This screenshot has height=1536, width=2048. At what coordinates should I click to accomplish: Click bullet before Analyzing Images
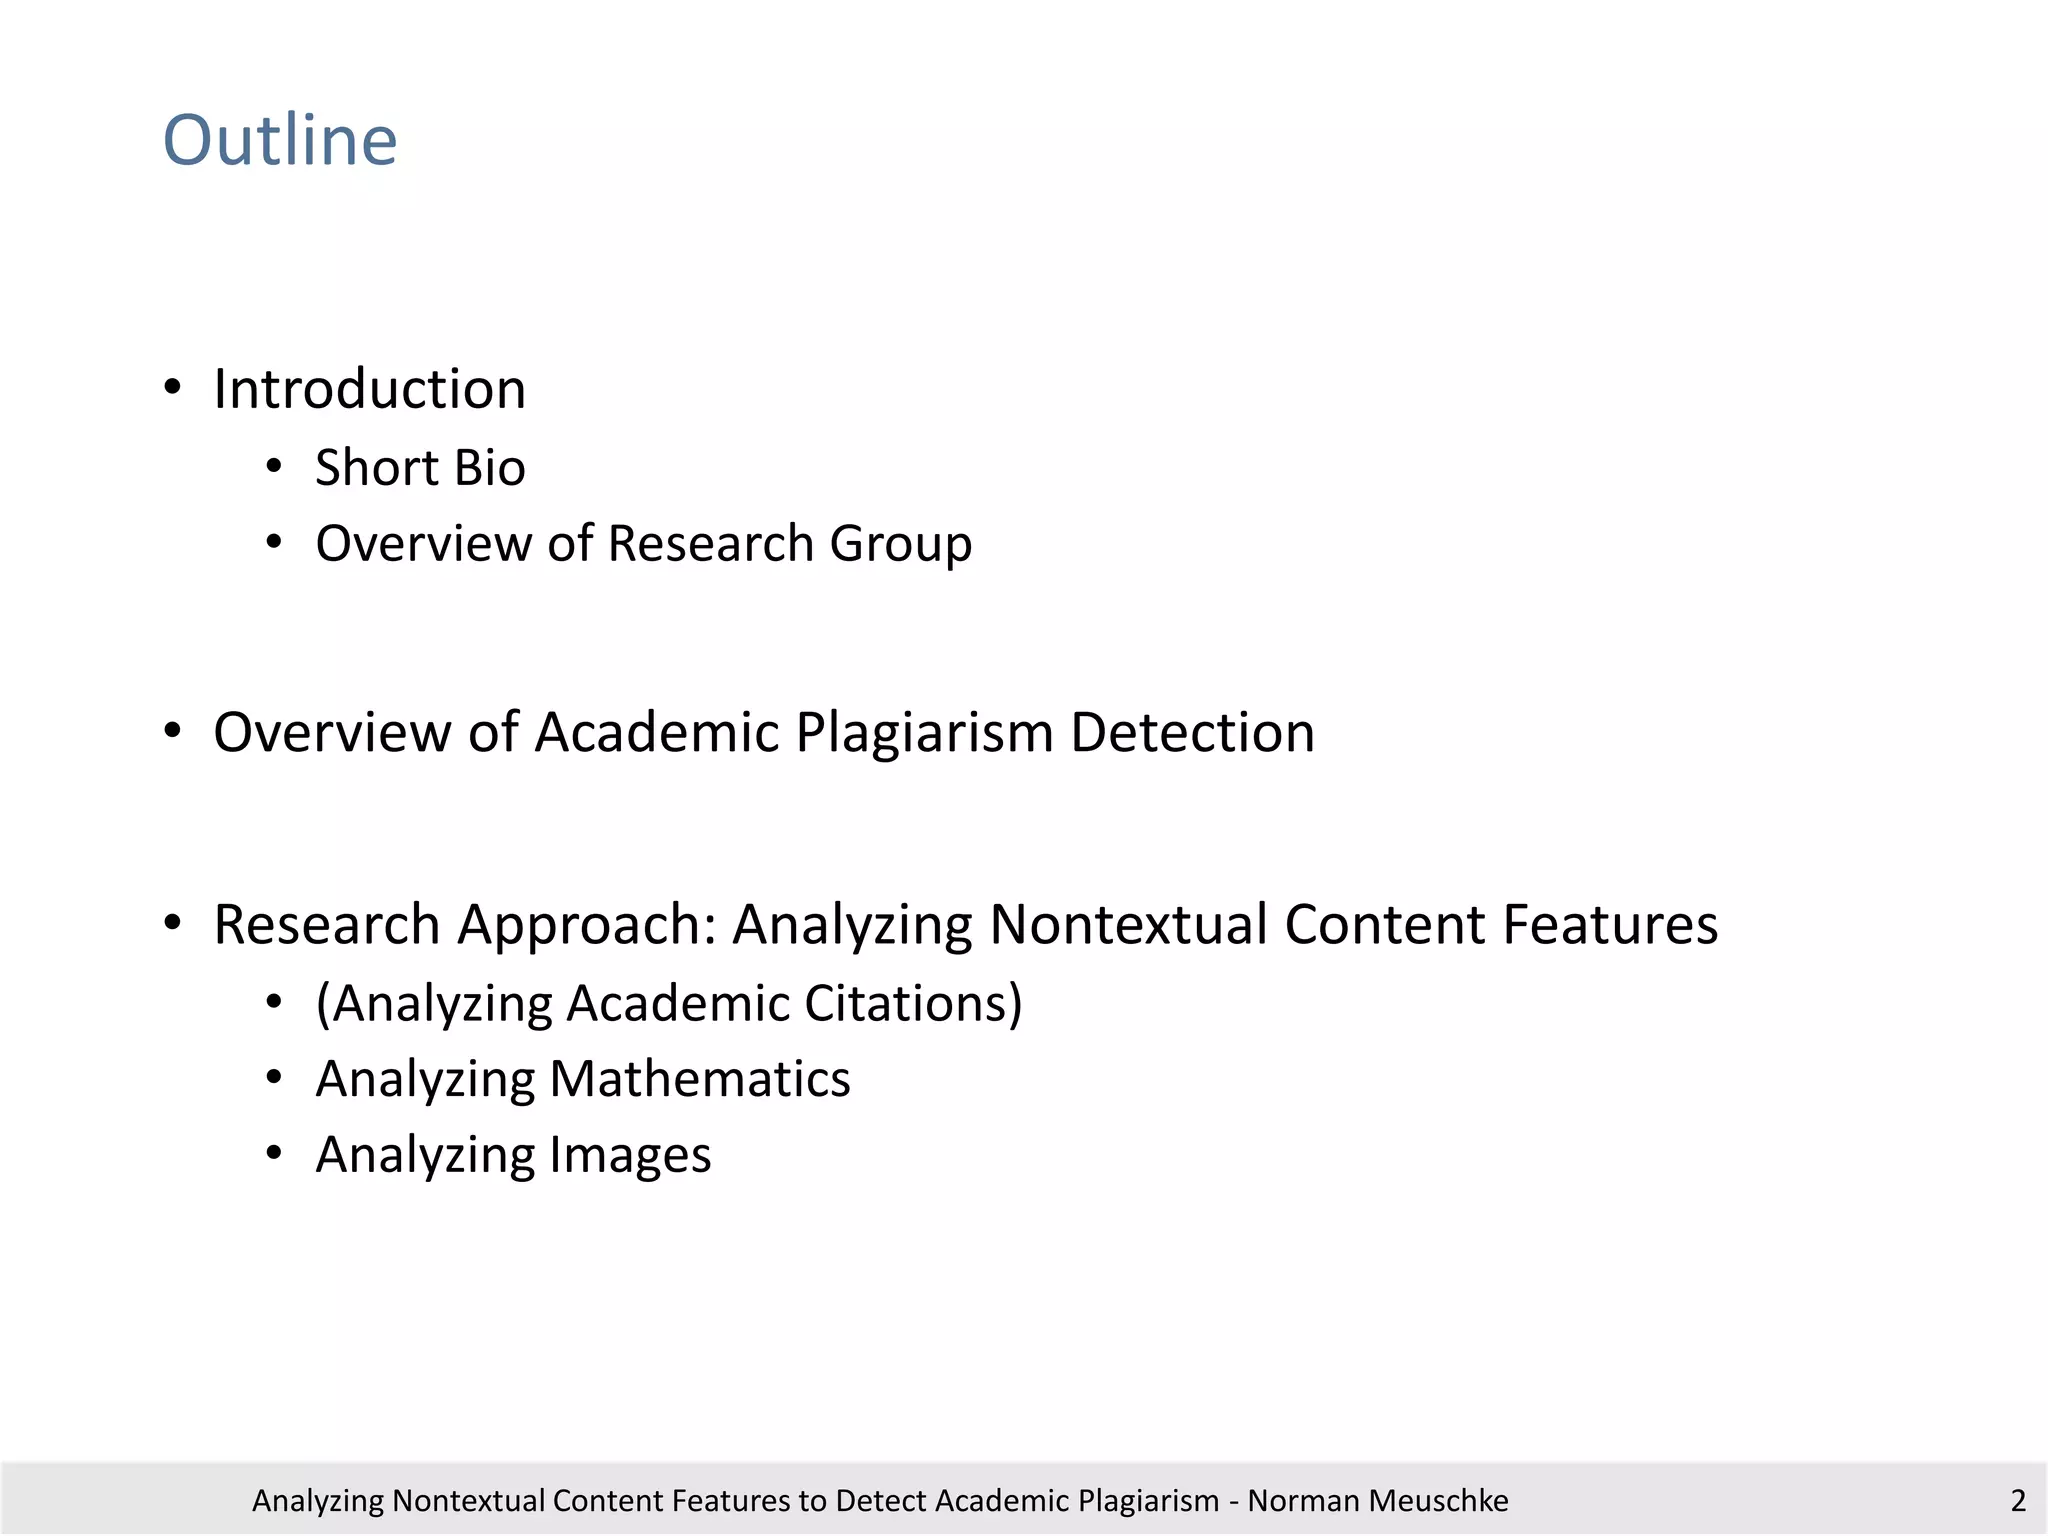[x=274, y=1154]
